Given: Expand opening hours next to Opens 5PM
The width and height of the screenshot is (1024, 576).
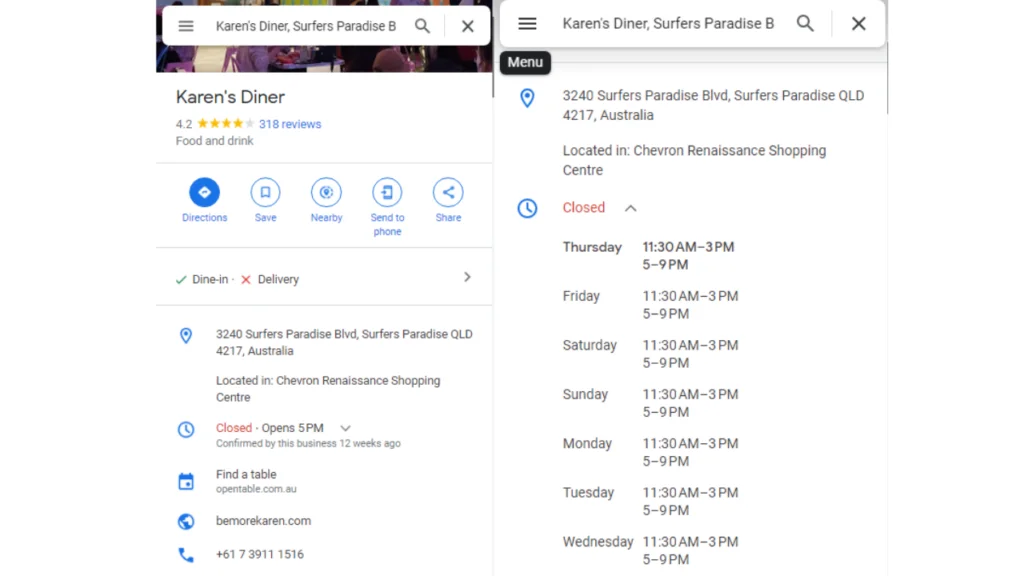Looking at the screenshot, I should click(x=345, y=428).
